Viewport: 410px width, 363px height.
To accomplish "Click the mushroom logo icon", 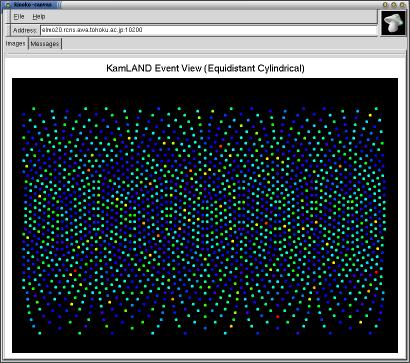I will point(394,23).
